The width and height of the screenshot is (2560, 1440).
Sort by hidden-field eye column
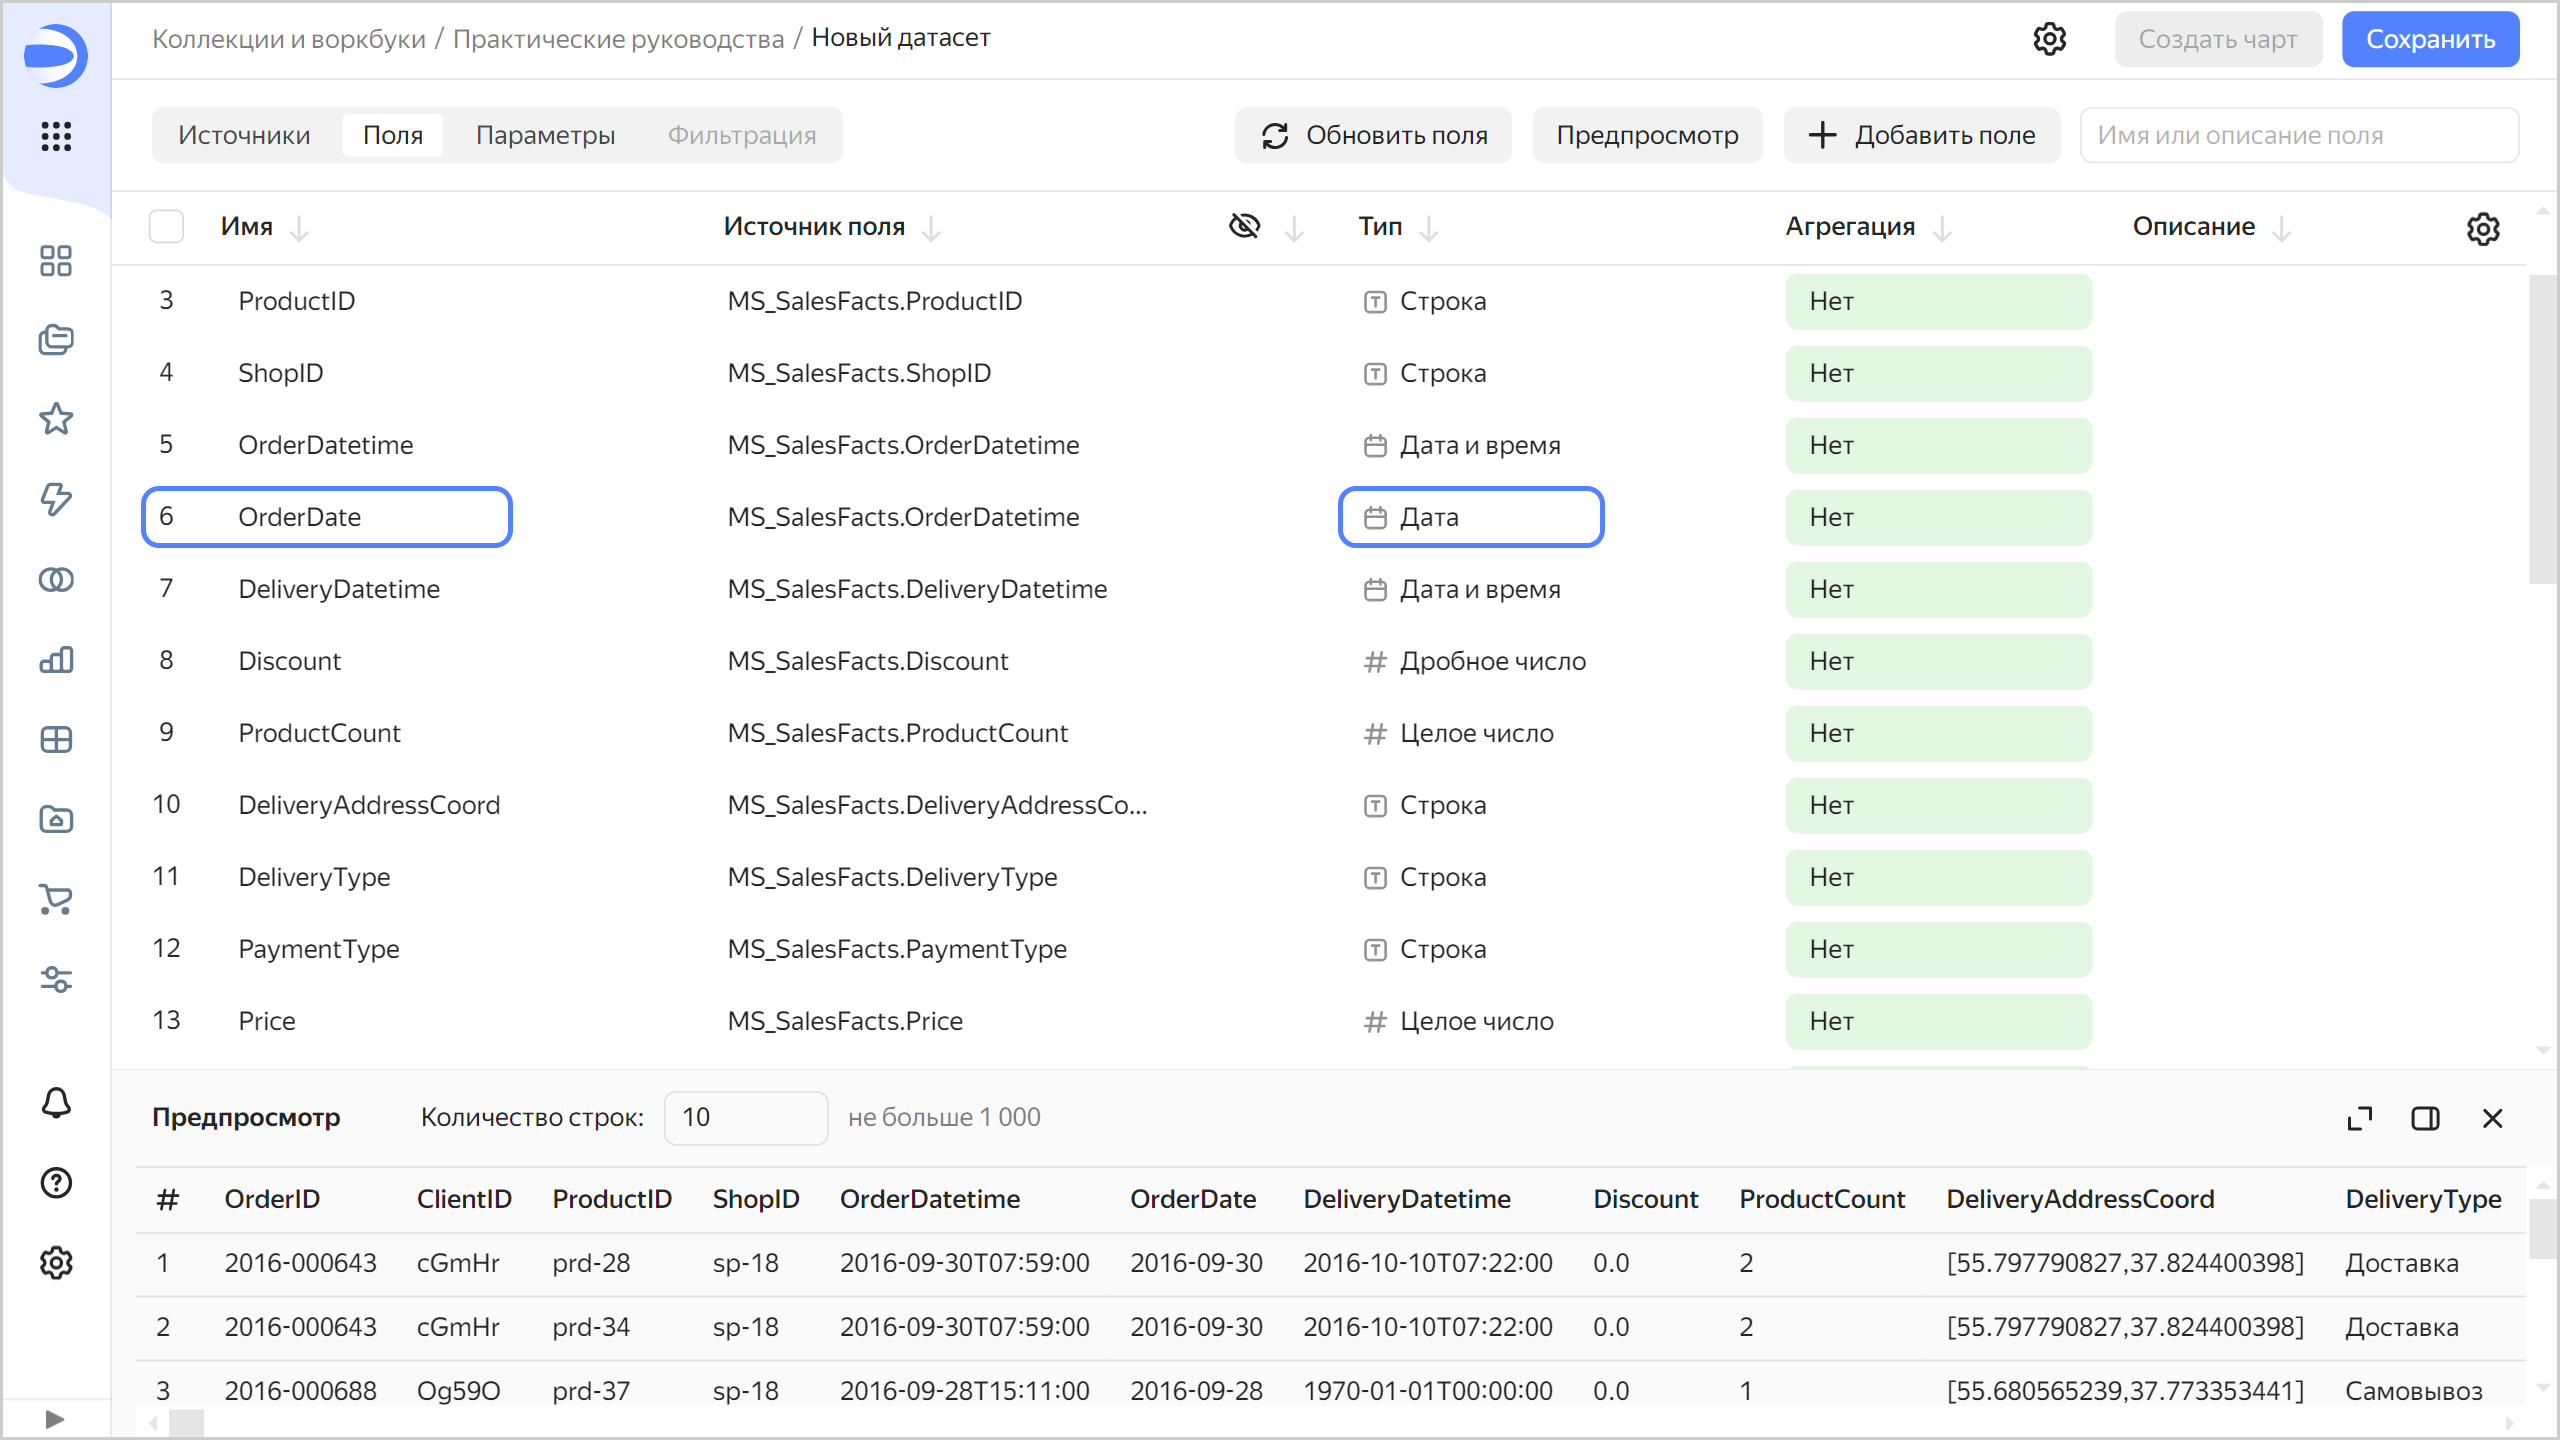[1245, 227]
